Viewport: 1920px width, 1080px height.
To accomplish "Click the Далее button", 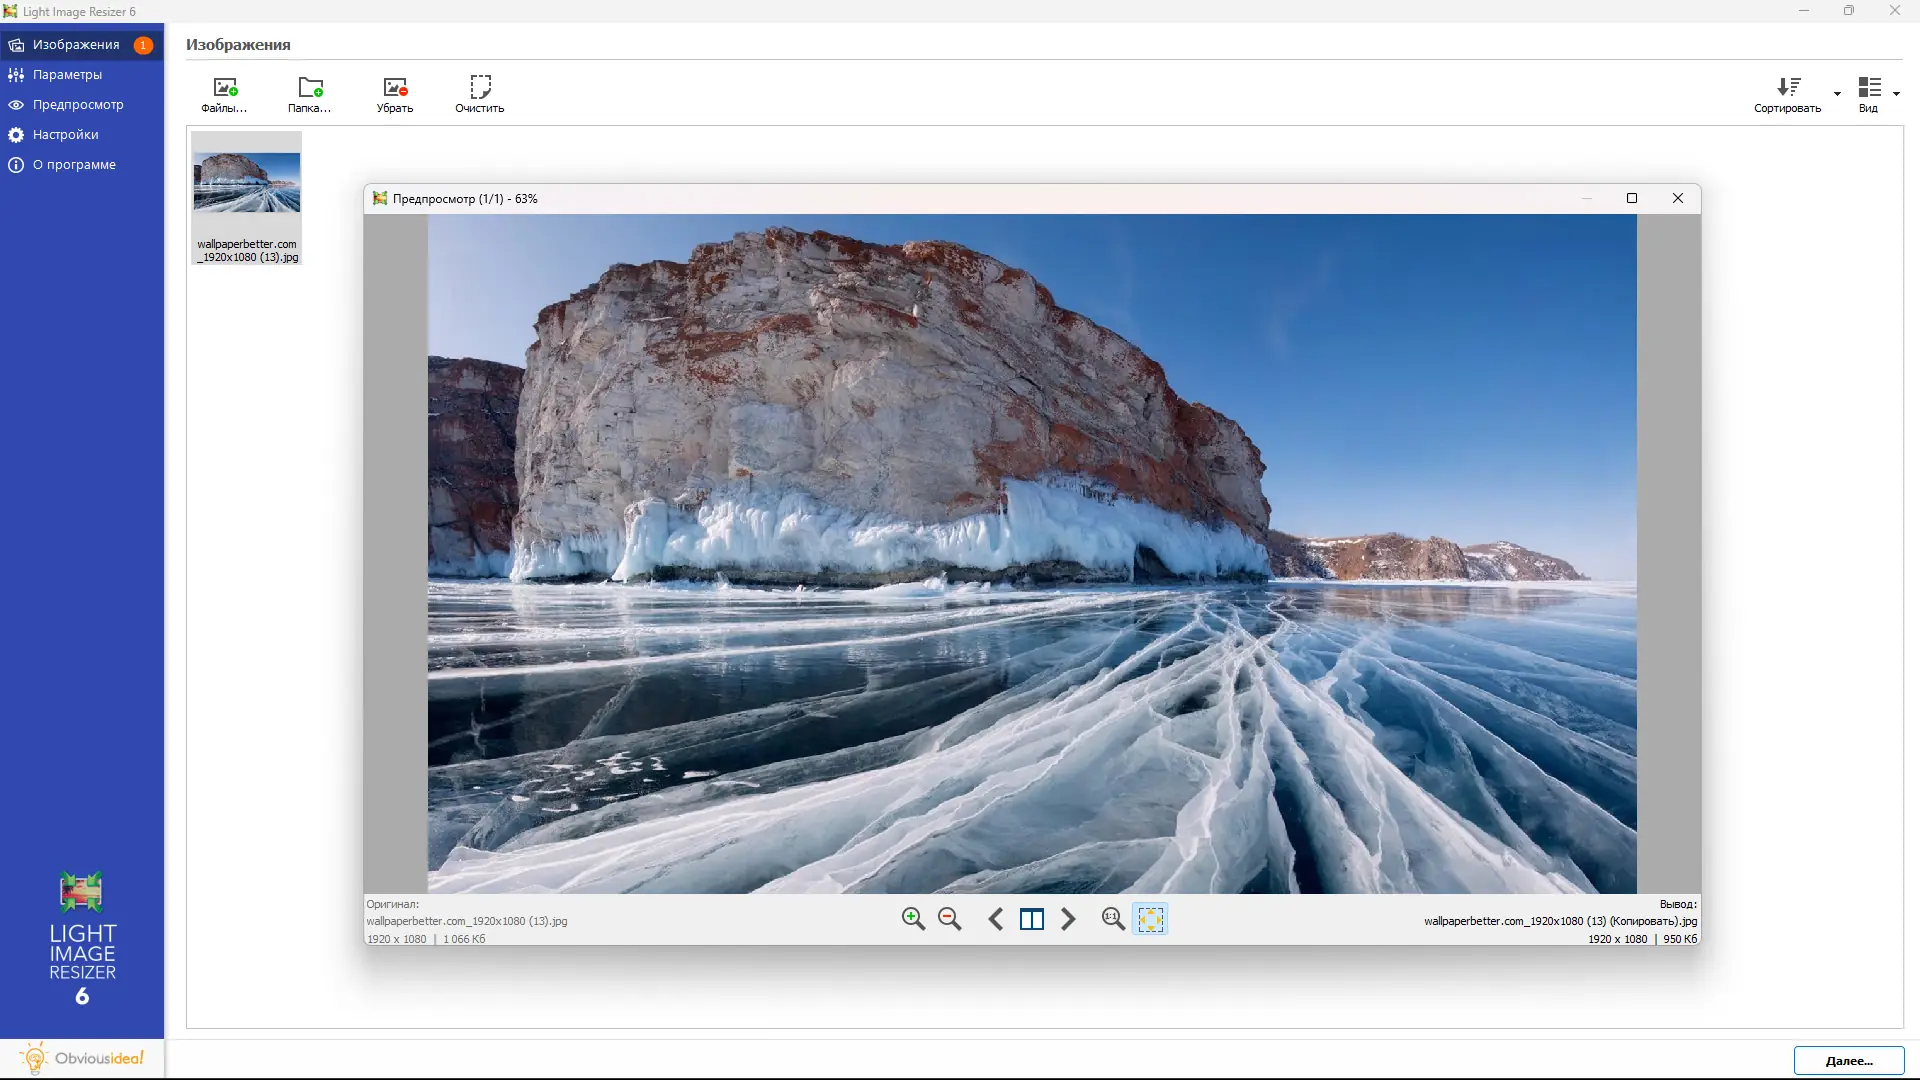I will pyautogui.click(x=1848, y=1060).
